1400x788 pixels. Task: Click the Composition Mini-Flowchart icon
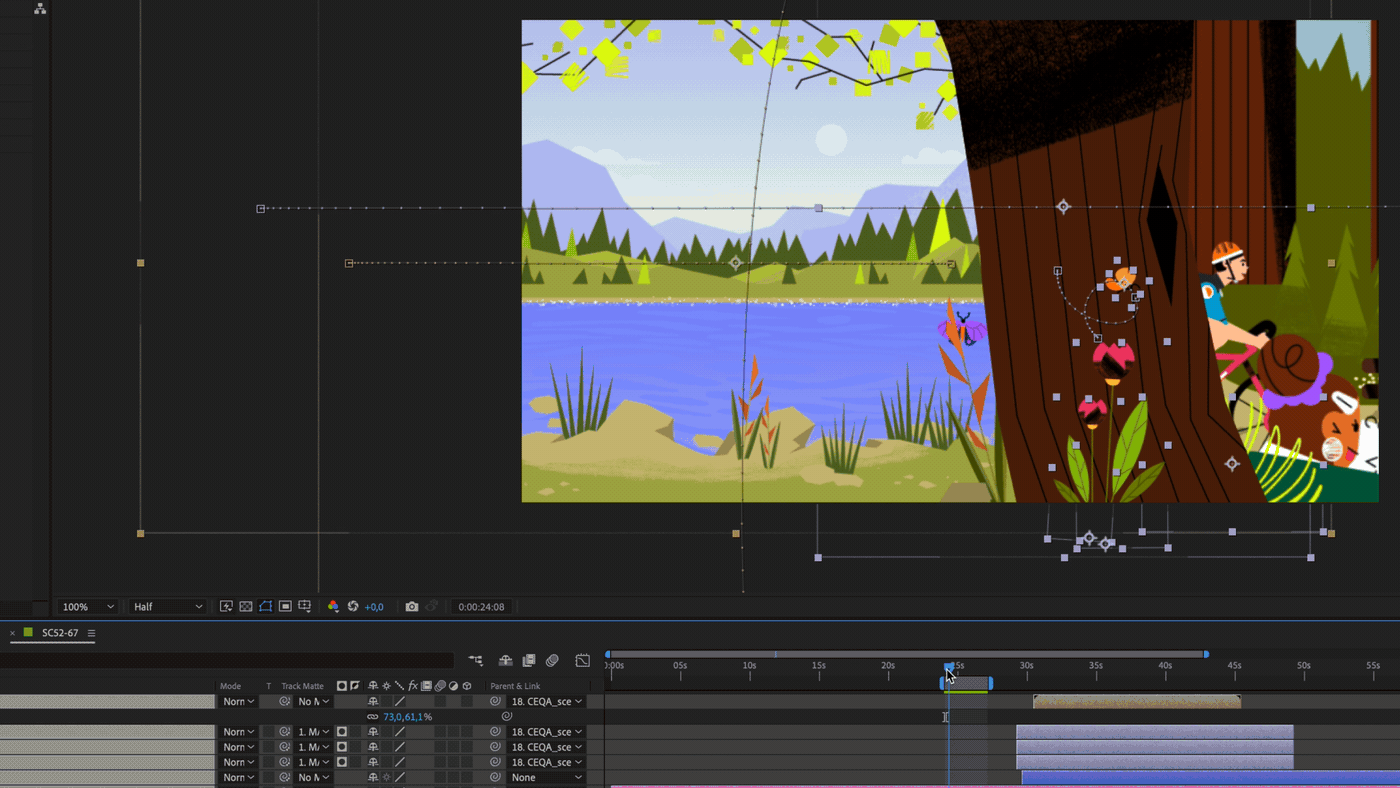point(476,661)
